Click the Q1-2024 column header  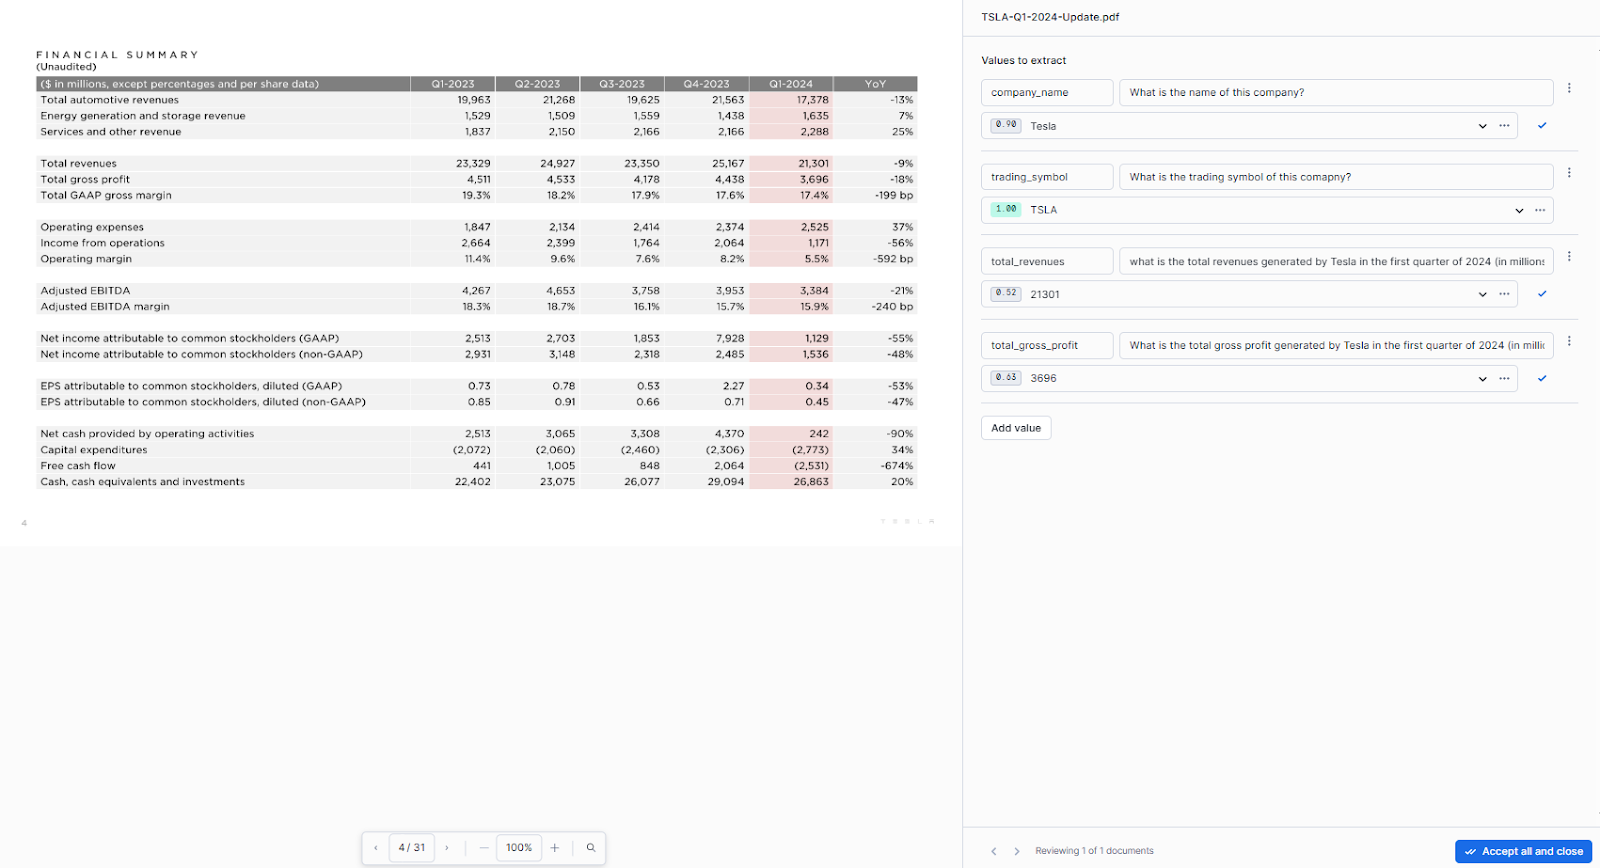tap(791, 84)
